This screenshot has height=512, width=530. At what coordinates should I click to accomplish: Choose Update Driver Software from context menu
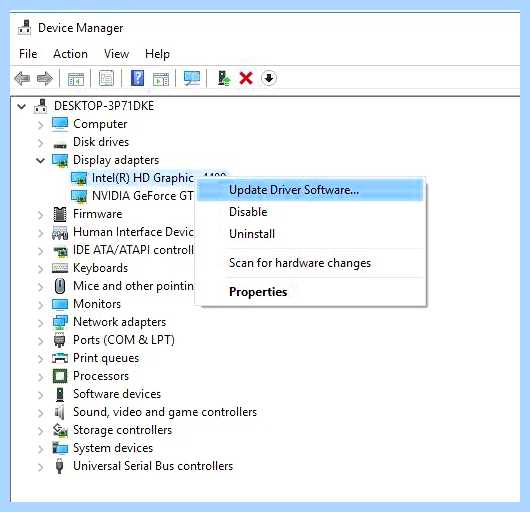310,190
